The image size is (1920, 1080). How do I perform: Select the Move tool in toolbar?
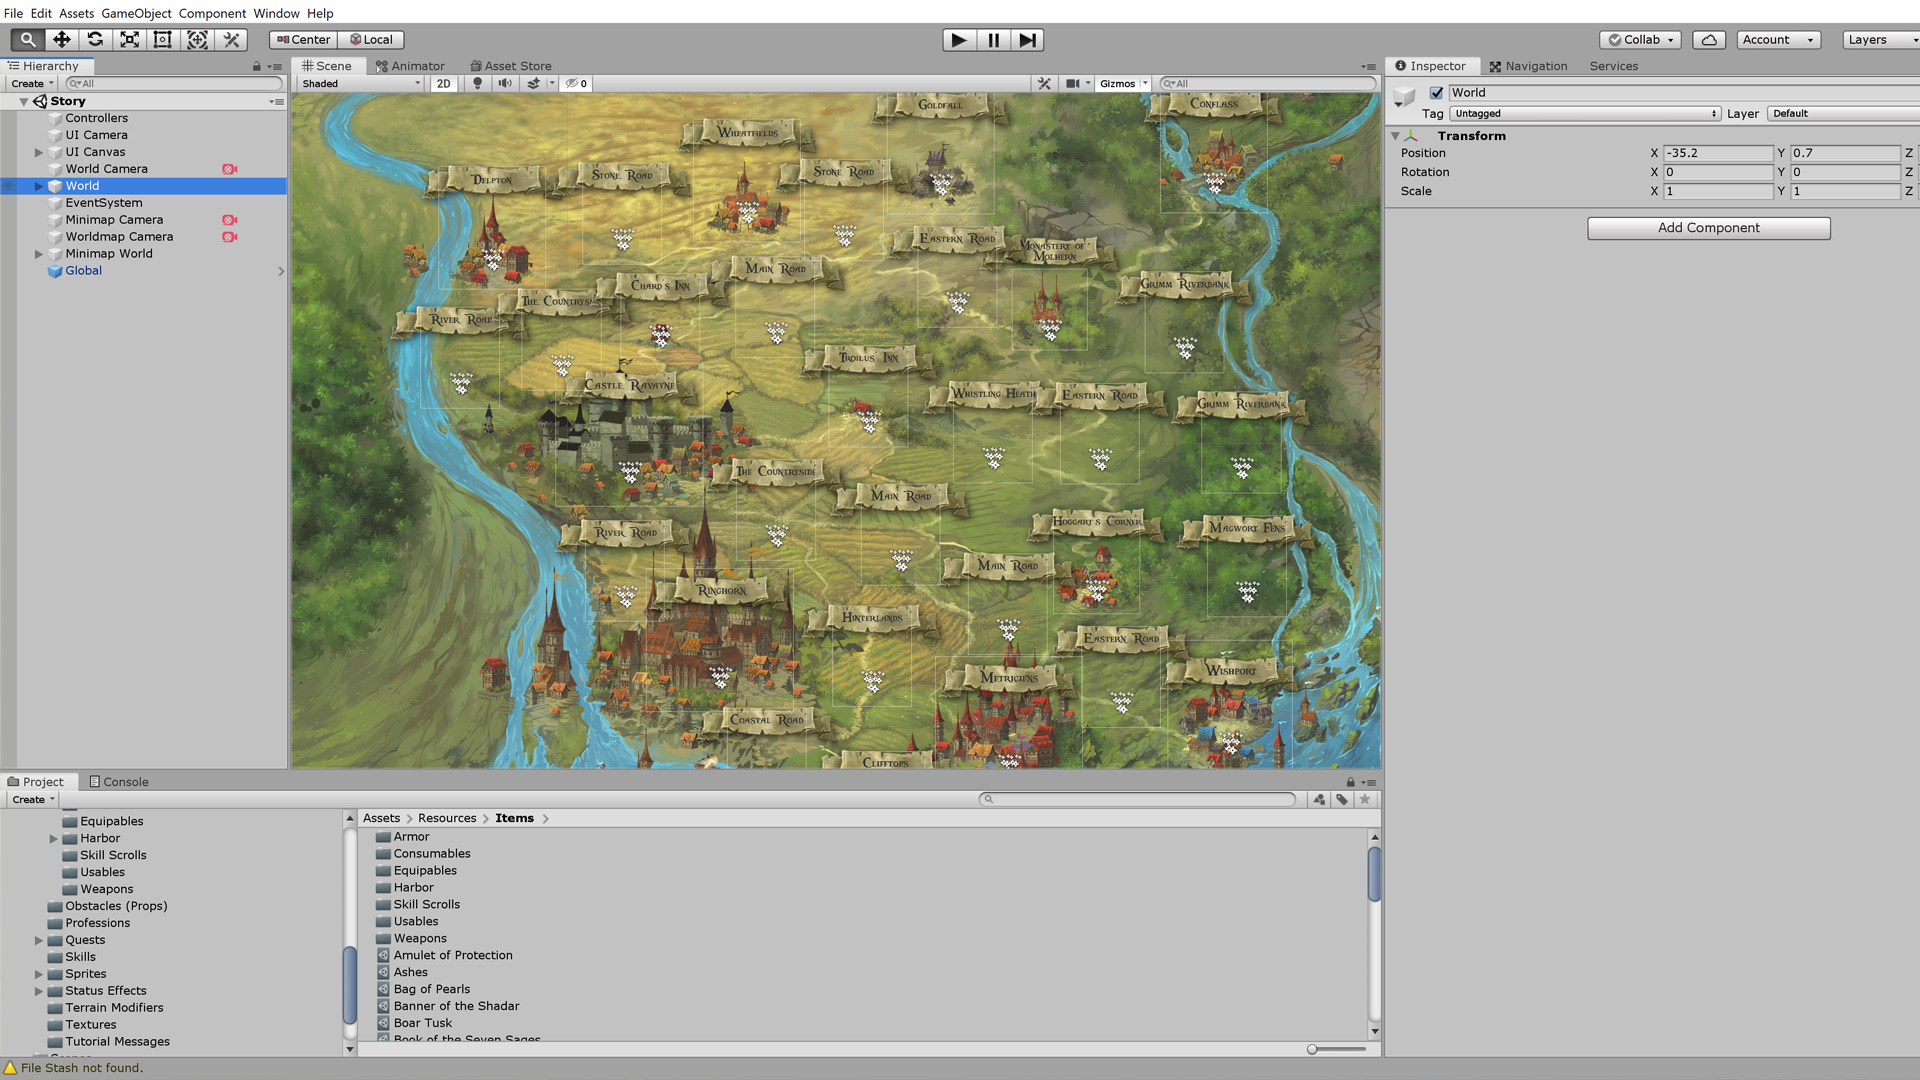62,39
